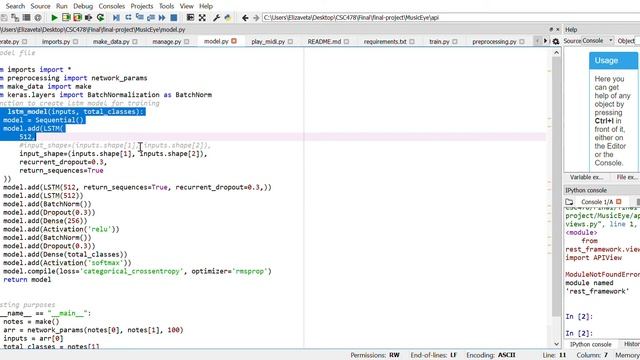This screenshot has height=360, width=640.
Task: Click the Object input field in Help
Action: click(x=638, y=41)
